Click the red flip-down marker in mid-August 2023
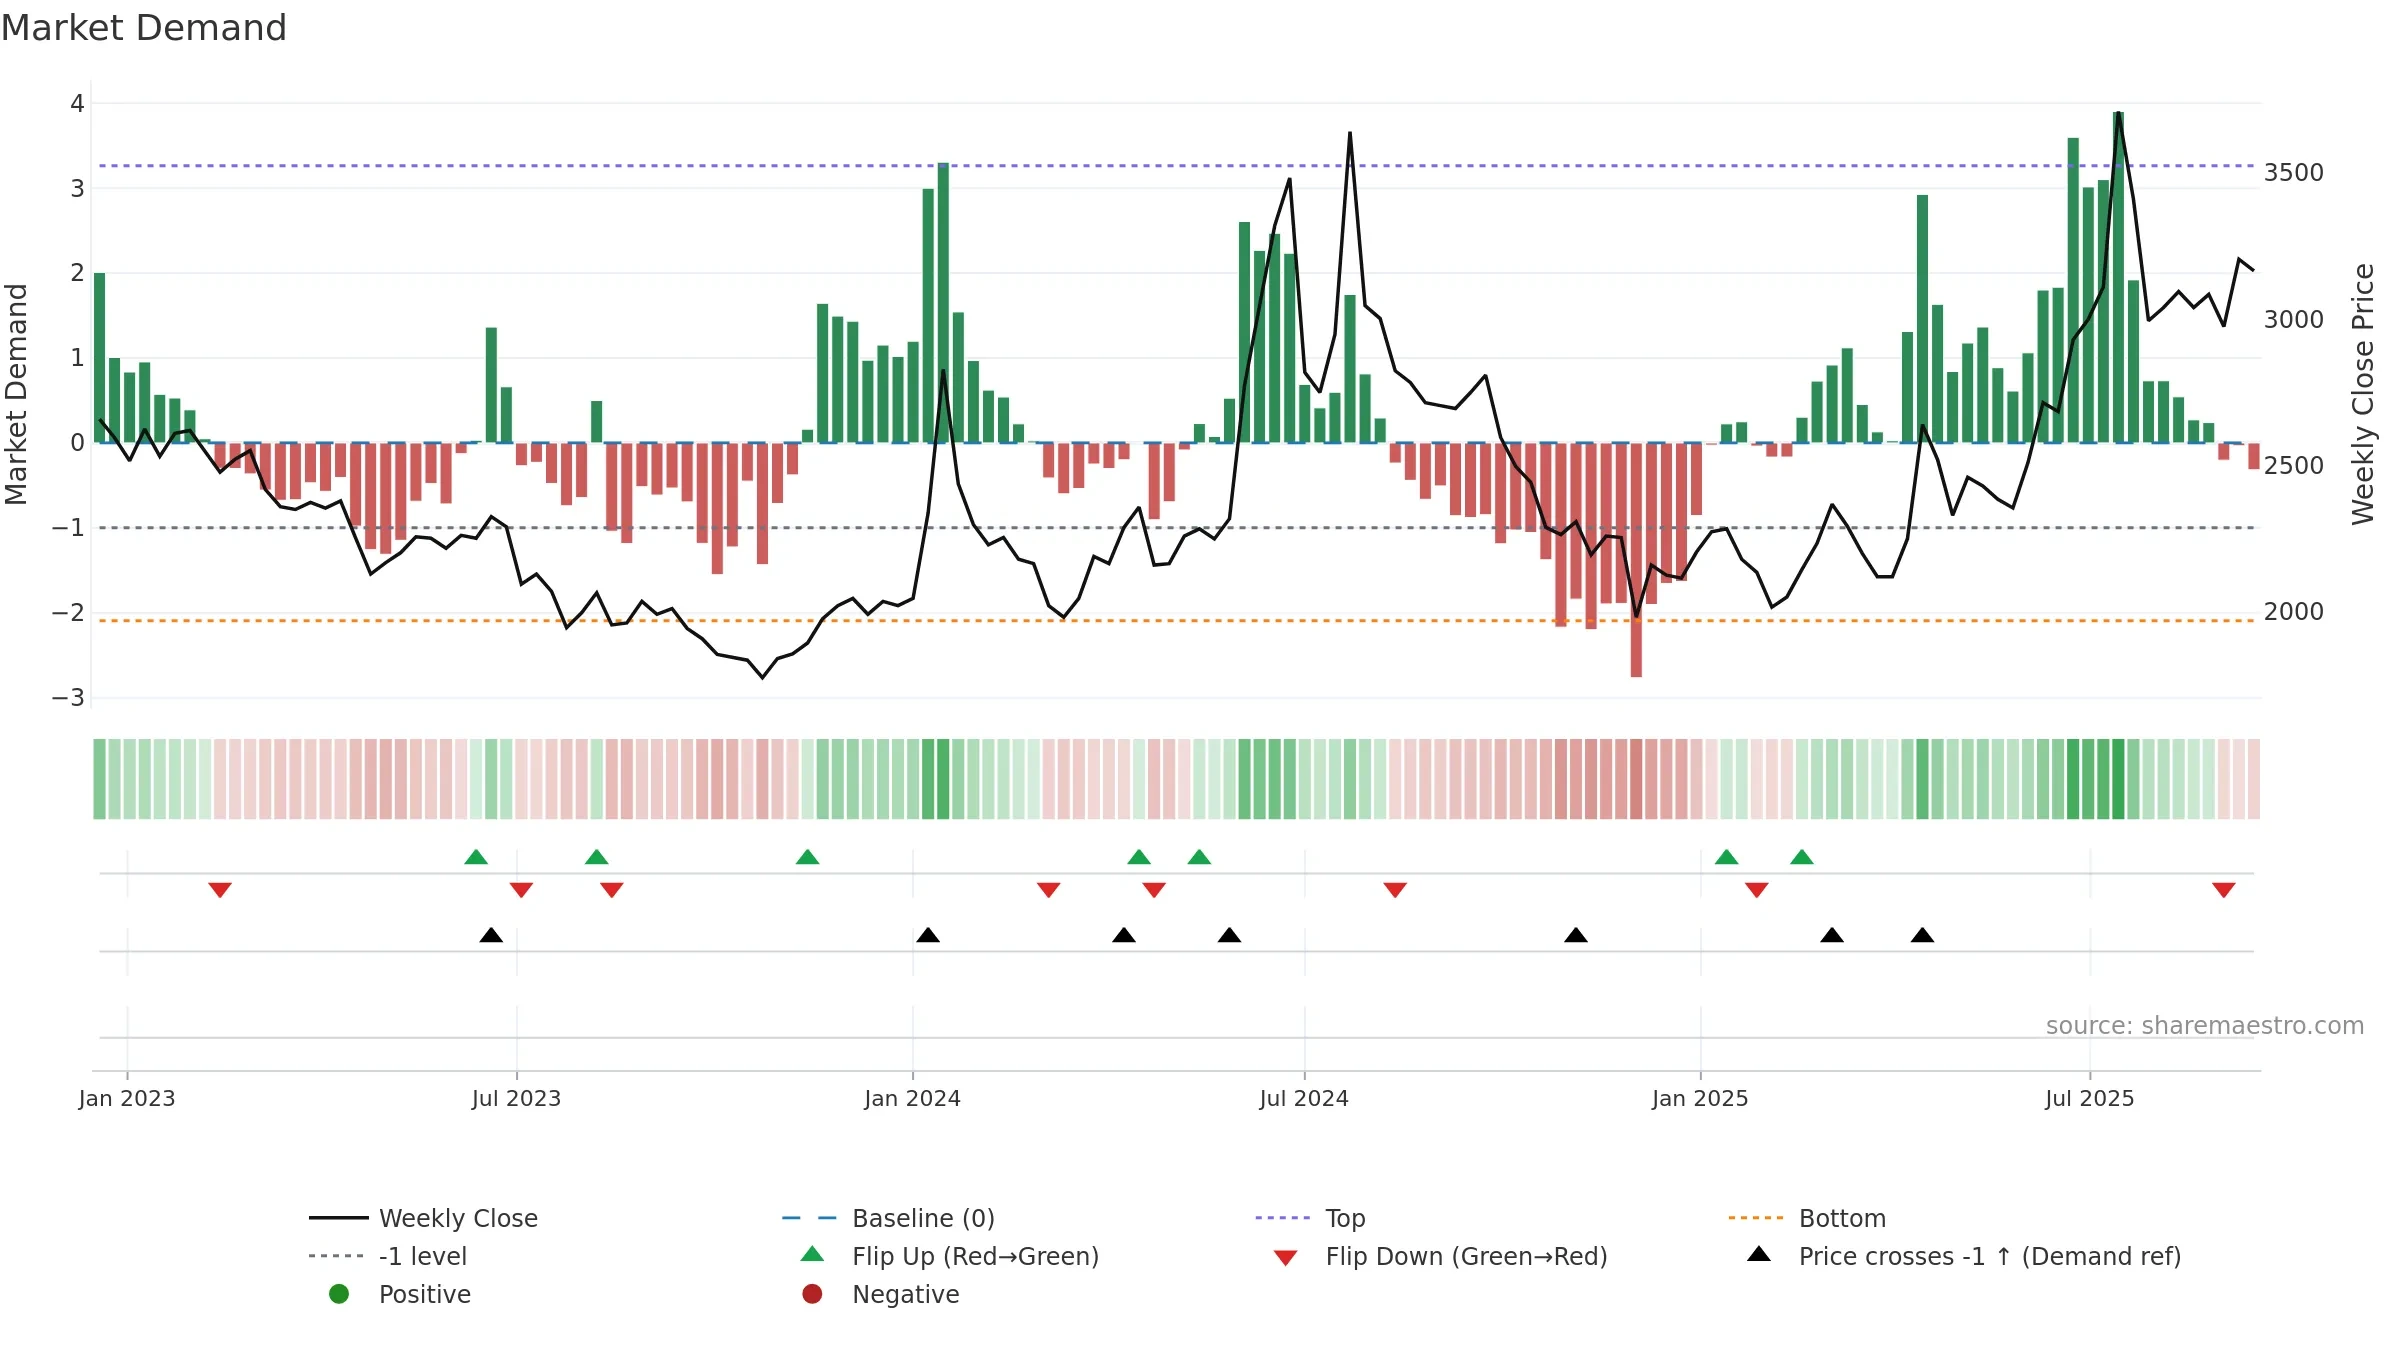 pos(612,890)
